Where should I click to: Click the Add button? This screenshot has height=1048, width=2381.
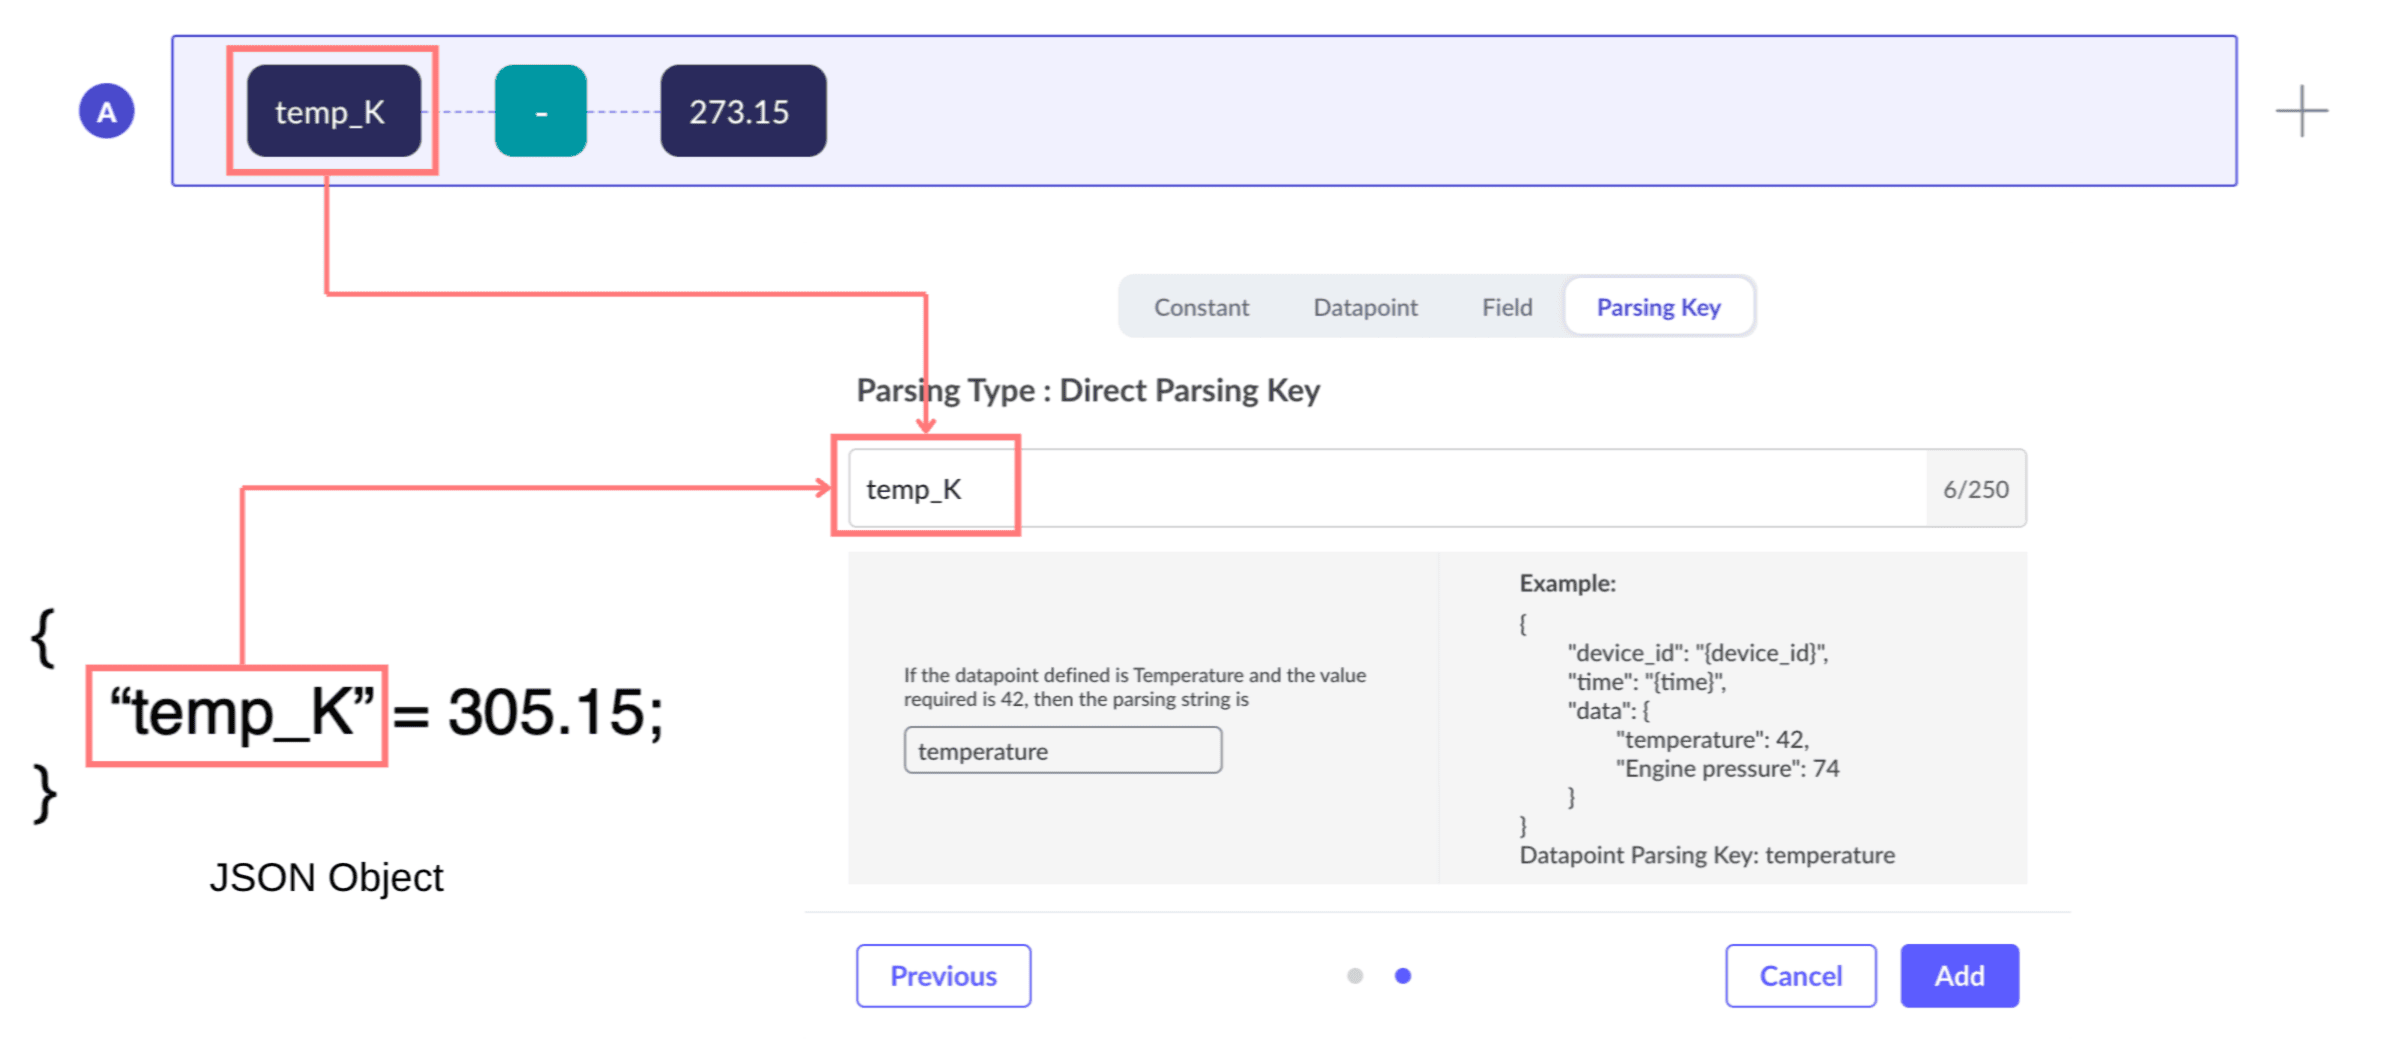click(x=1958, y=975)
